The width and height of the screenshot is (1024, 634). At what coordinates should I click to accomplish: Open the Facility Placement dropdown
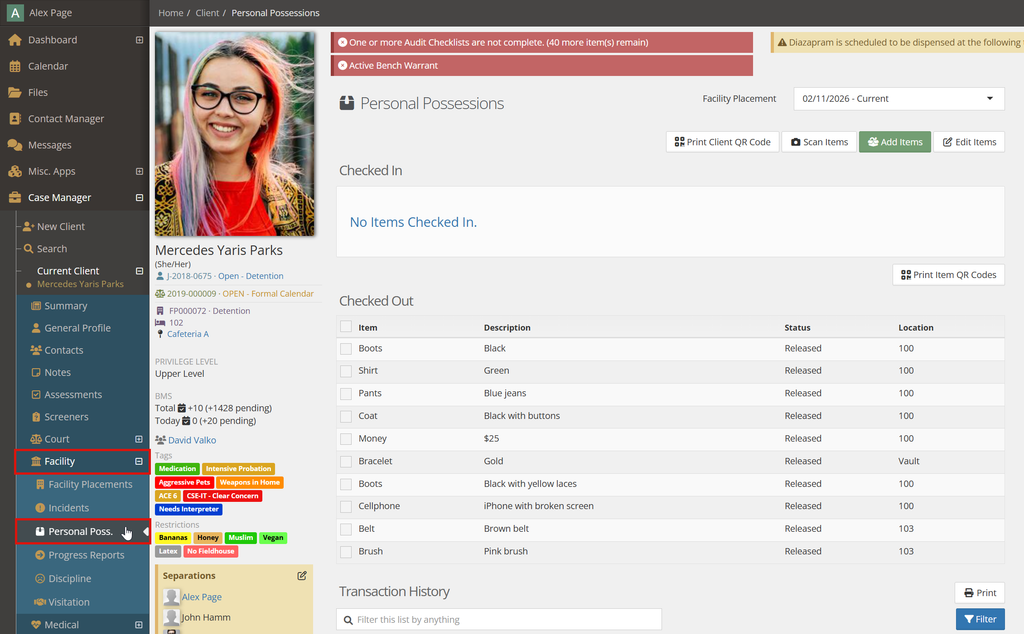pyautogui.click(x=899, y=99)
